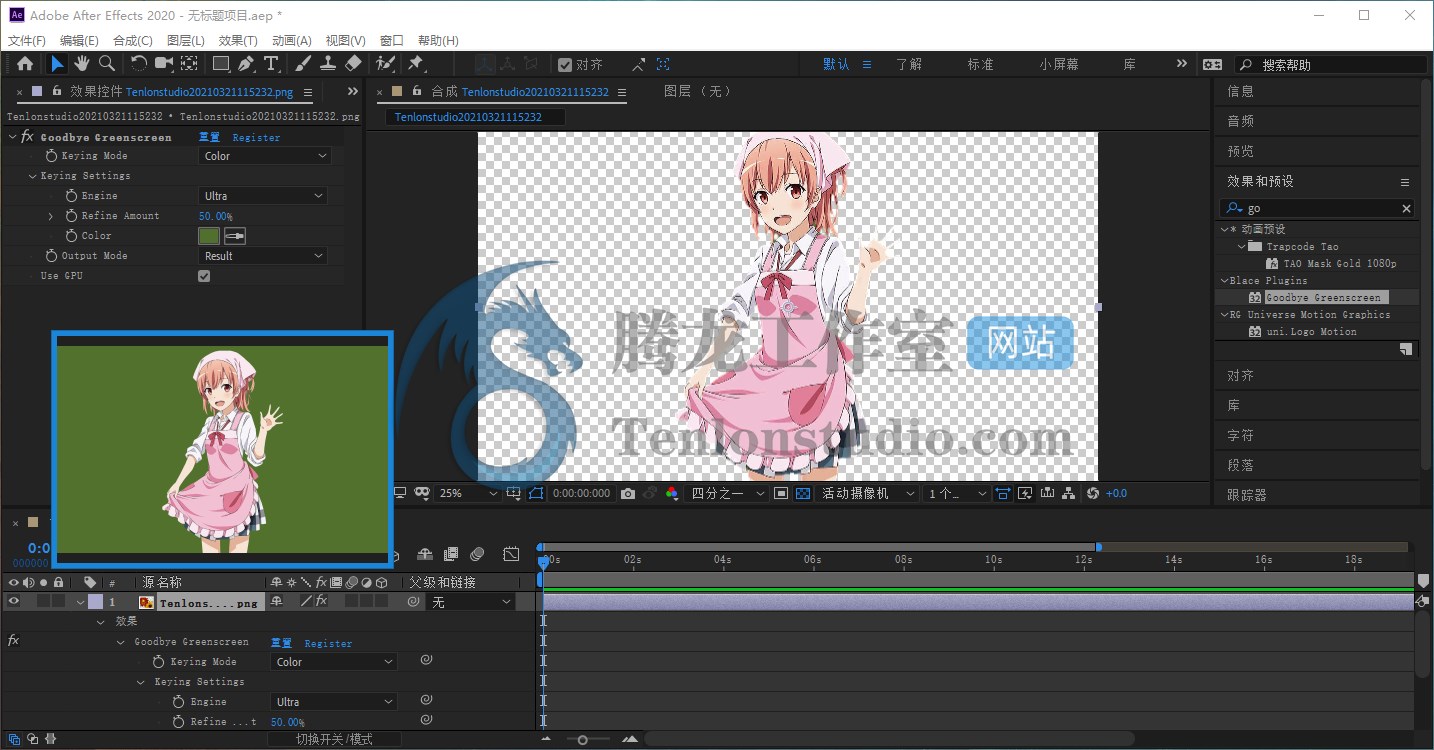Open the 合成(C) menu
Viewport: 1434px width, 750px height.
[x=133, y=41]
